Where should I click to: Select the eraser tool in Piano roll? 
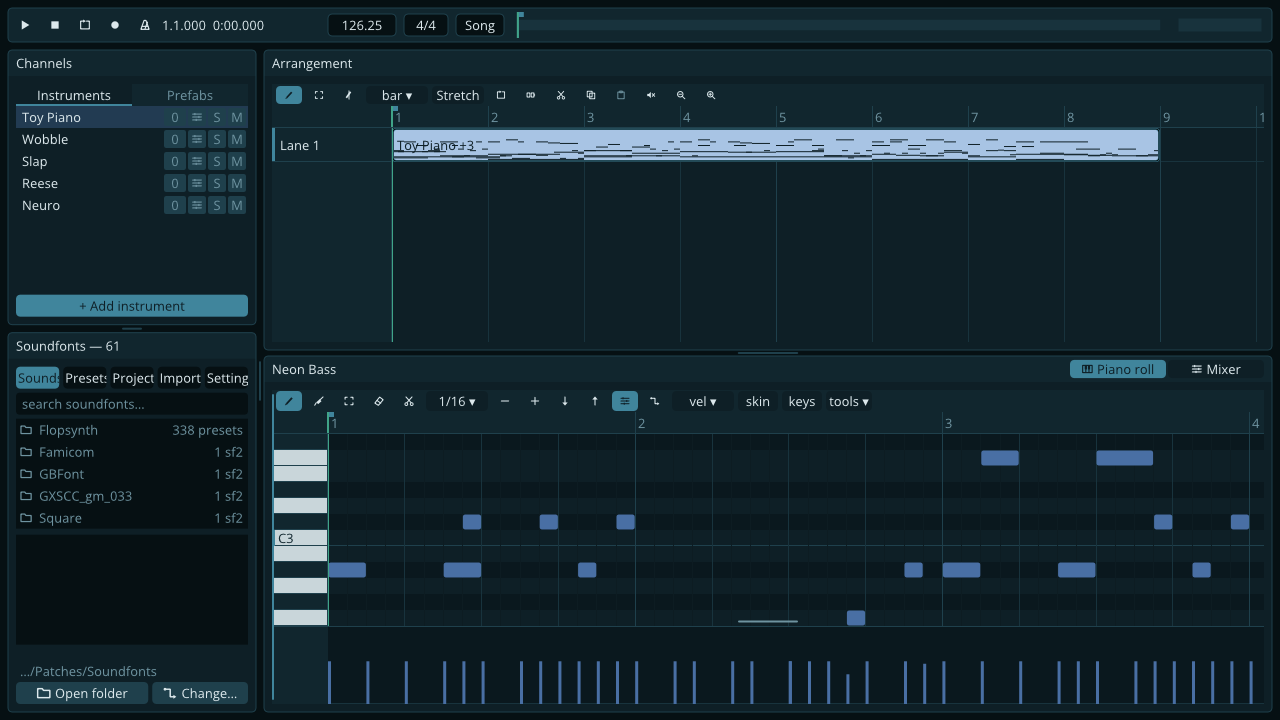[379, 401]
